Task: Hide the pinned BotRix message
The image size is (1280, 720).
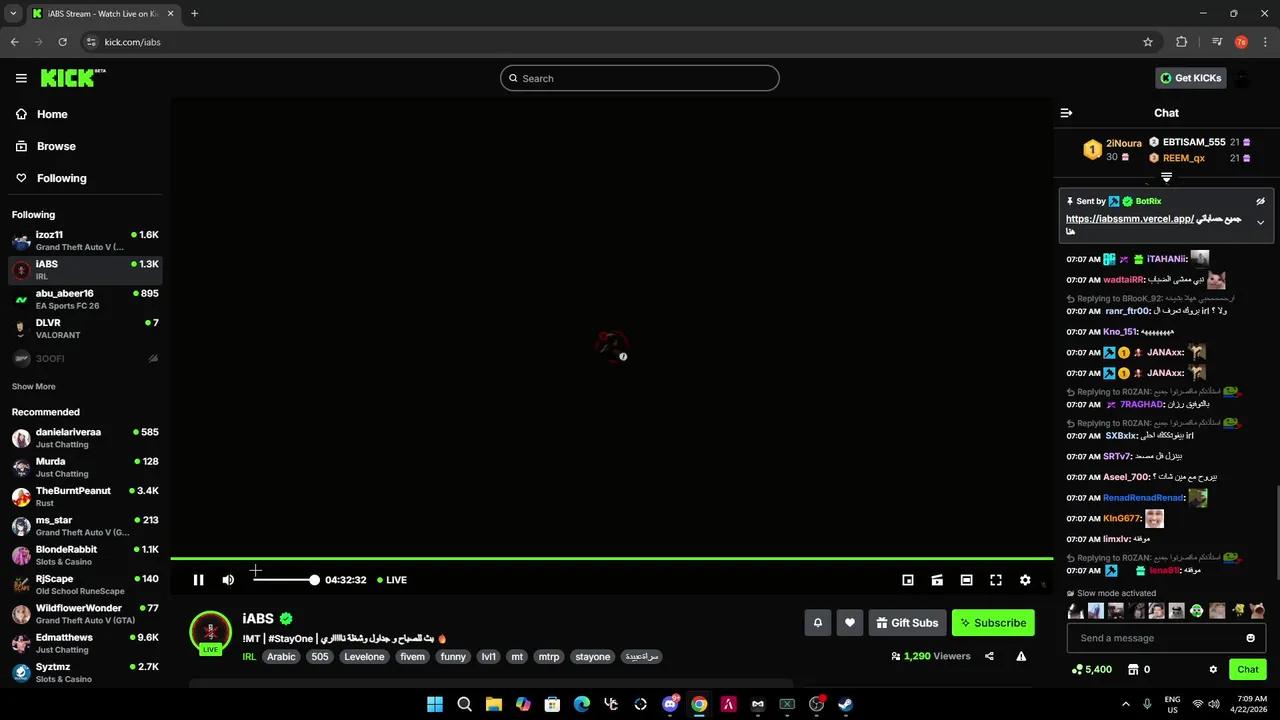Action: [1260, 201]
